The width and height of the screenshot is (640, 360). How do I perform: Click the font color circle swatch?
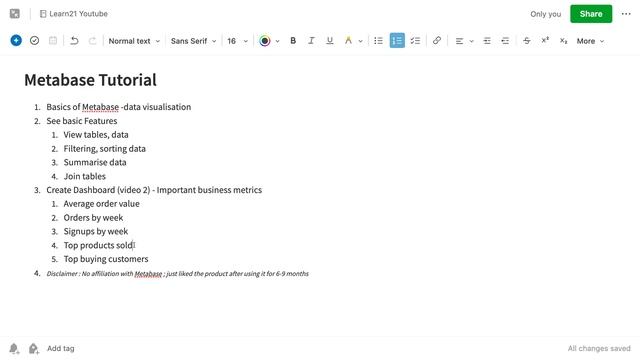[265, 41]
